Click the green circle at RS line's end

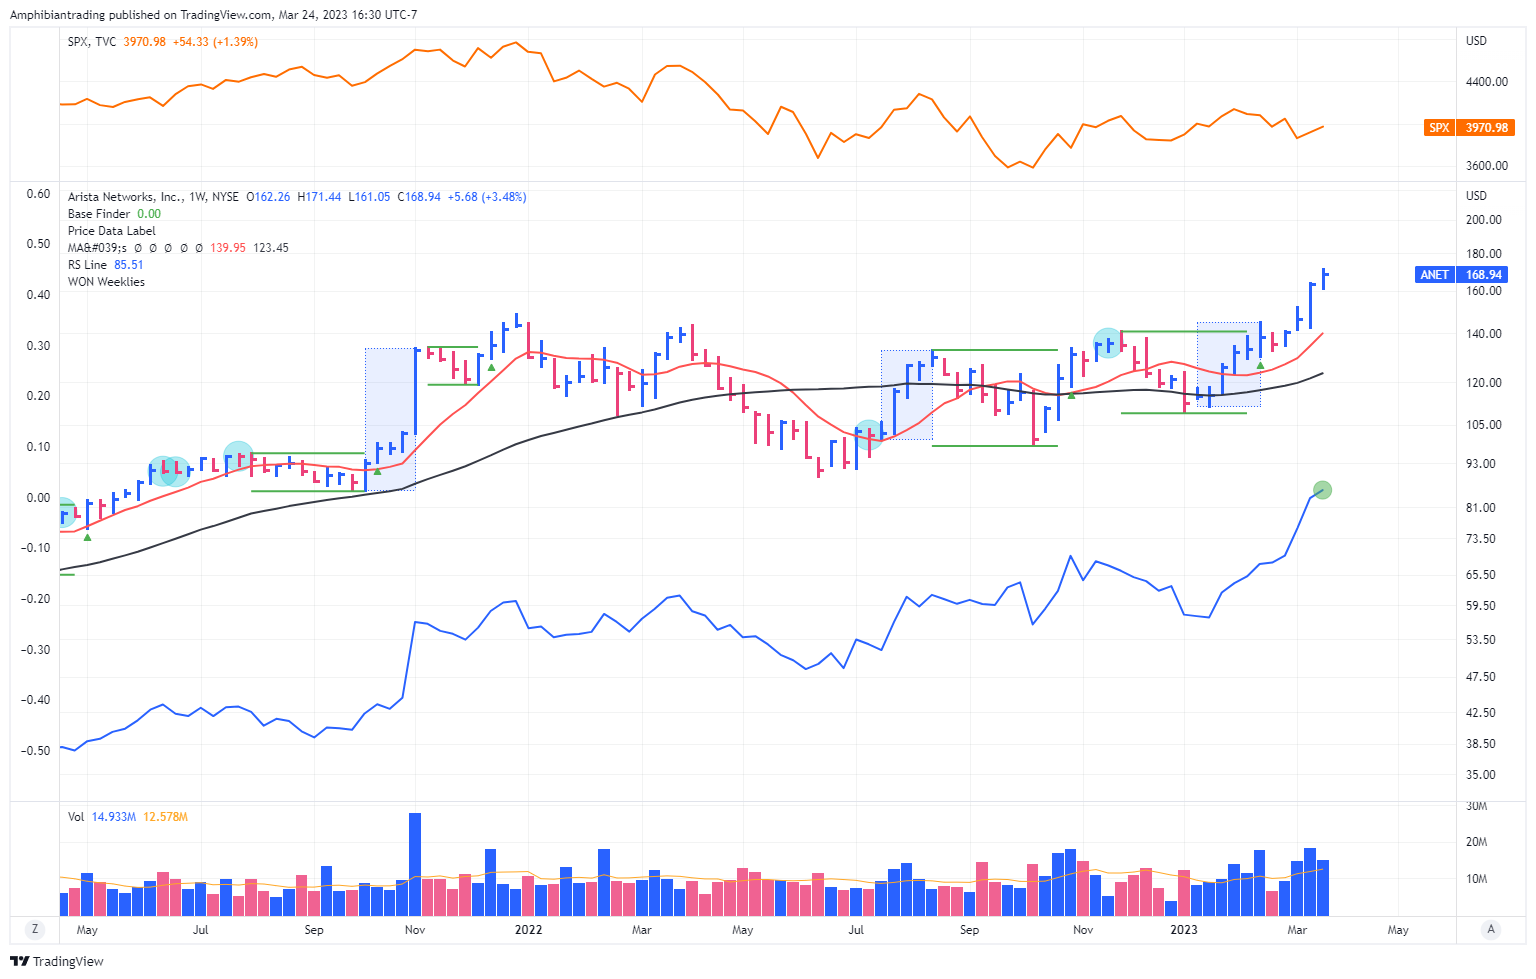1323,490
